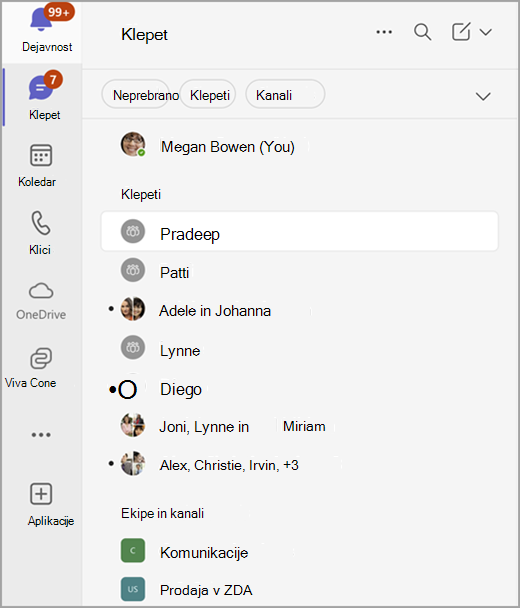Click the Patti group avatar icon
The image size is (520, 608).
tap(133, 270)
